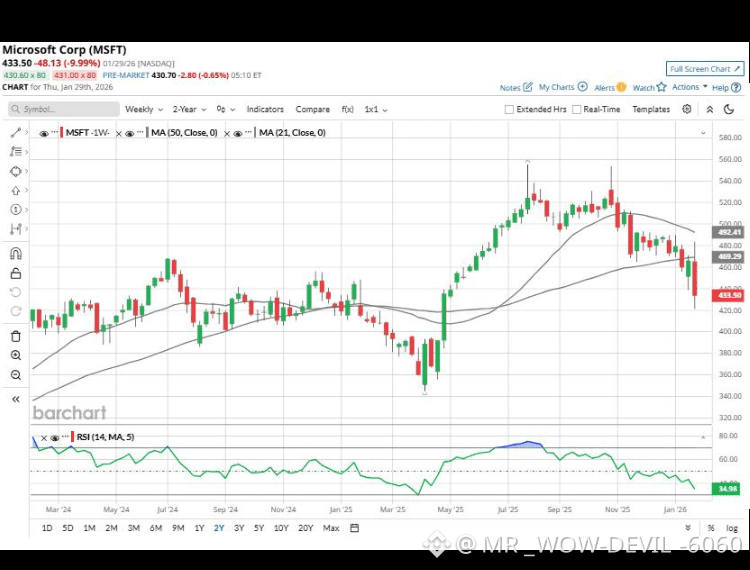Toggle the magnet snap tool
Image resolution: width=750 pixels, height=570 pixels.
pyautogui.click(x=15, y=253)
